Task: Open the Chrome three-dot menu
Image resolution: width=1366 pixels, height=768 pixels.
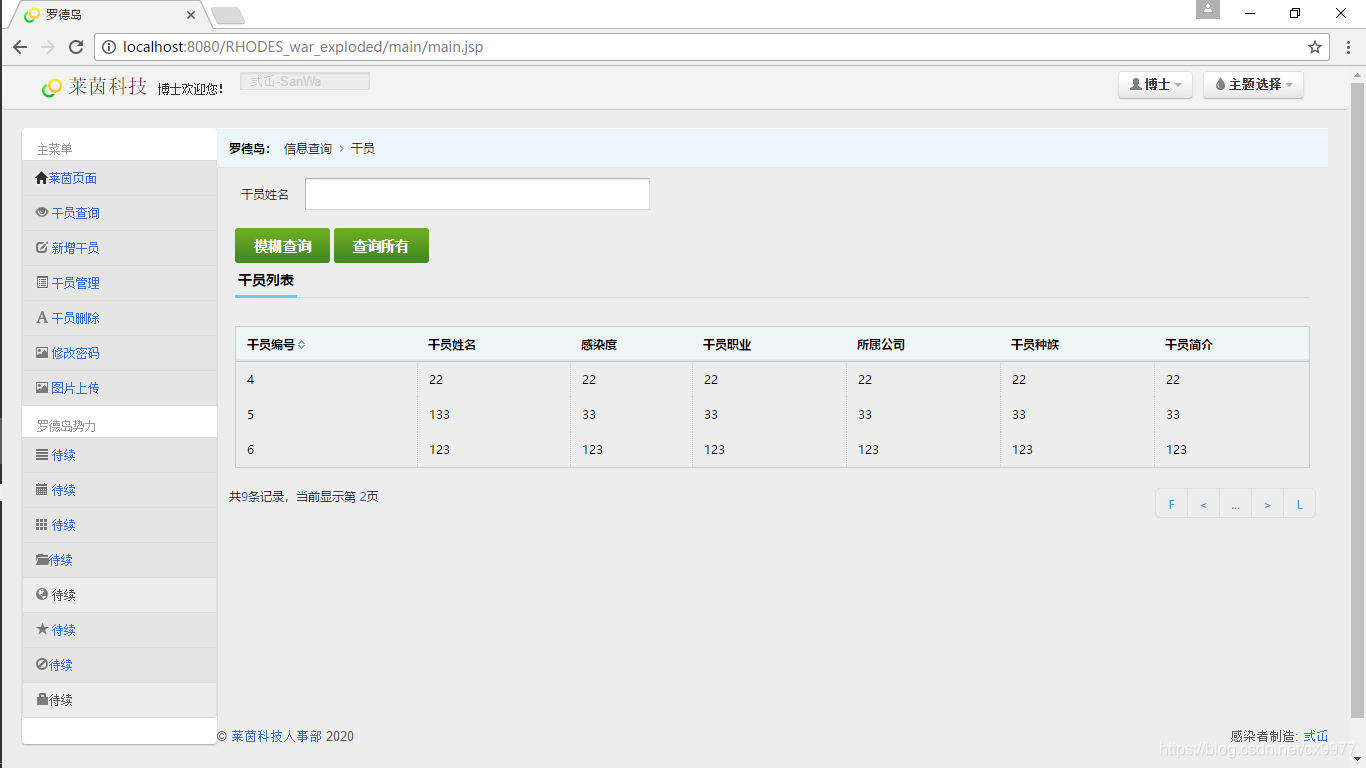Action: click(1348, 47)
